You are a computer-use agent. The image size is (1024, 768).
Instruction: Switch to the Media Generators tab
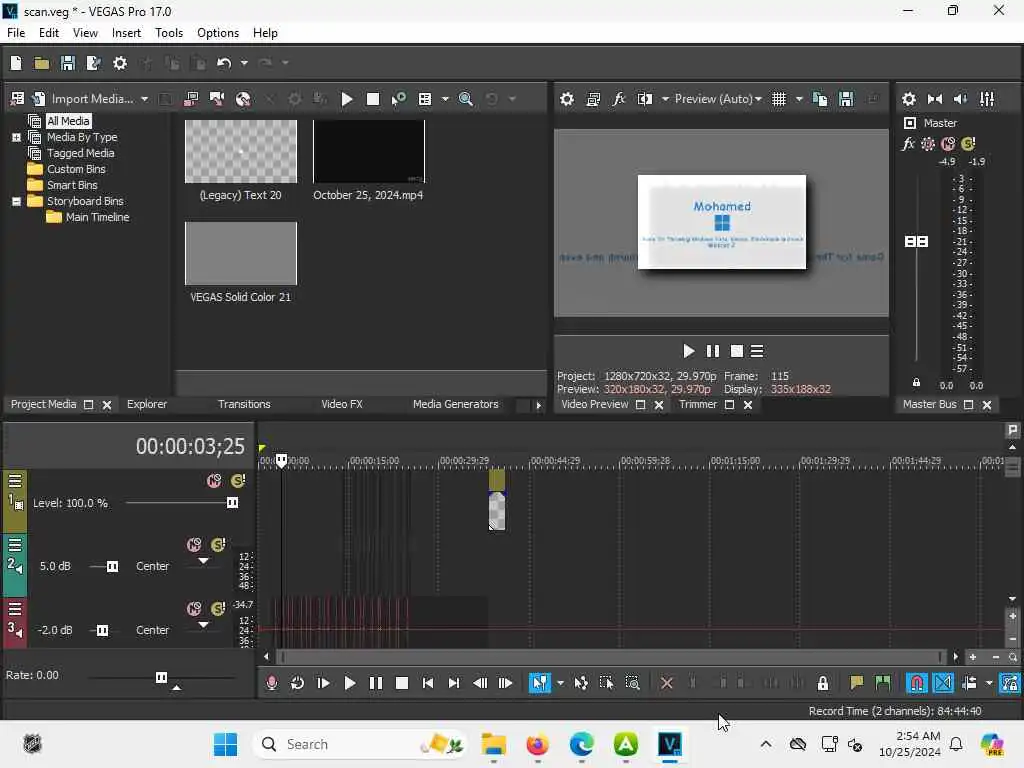point(456,404)
